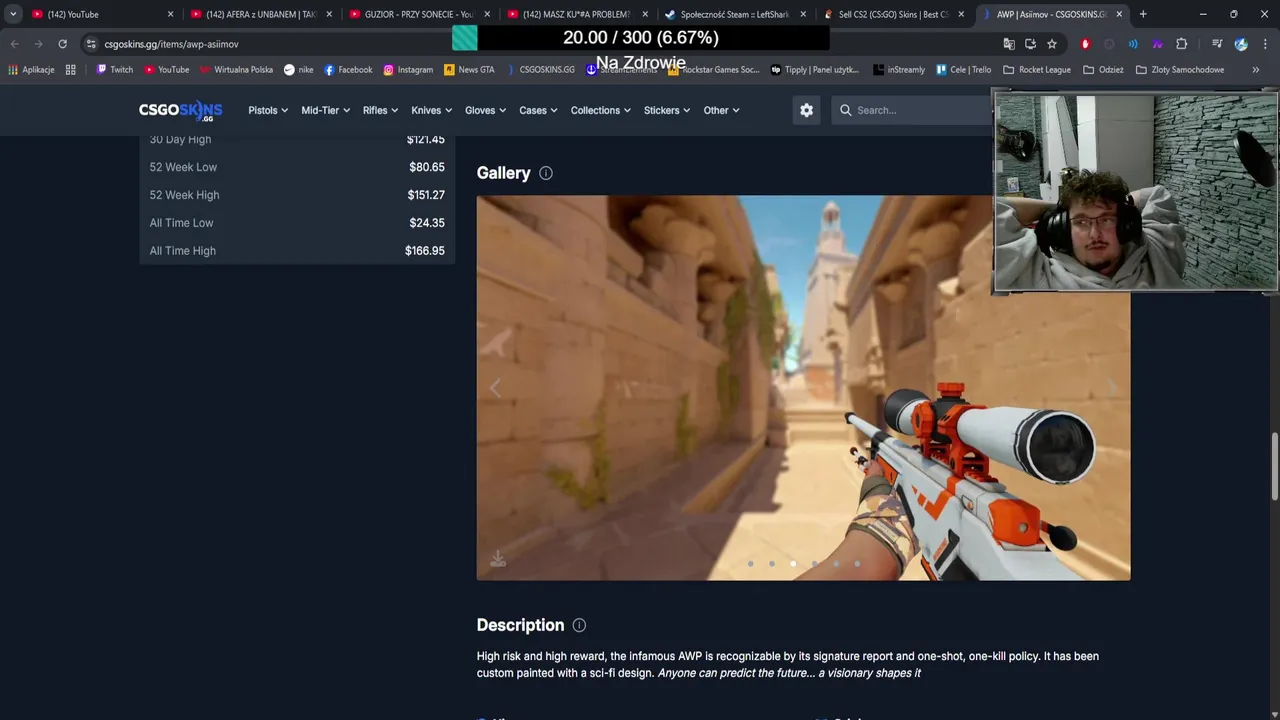Select the first gallery pagination dot
This screenshot has width=1280, height=720.
click(750, 564)
